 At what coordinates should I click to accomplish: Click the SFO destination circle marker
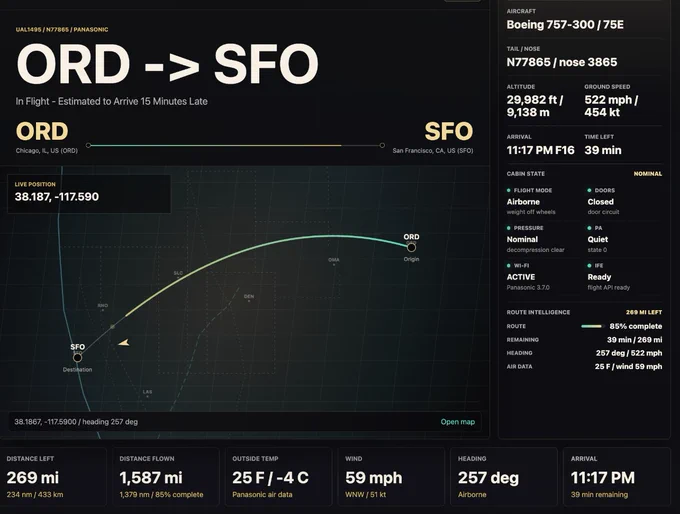(x=77, y=357)
